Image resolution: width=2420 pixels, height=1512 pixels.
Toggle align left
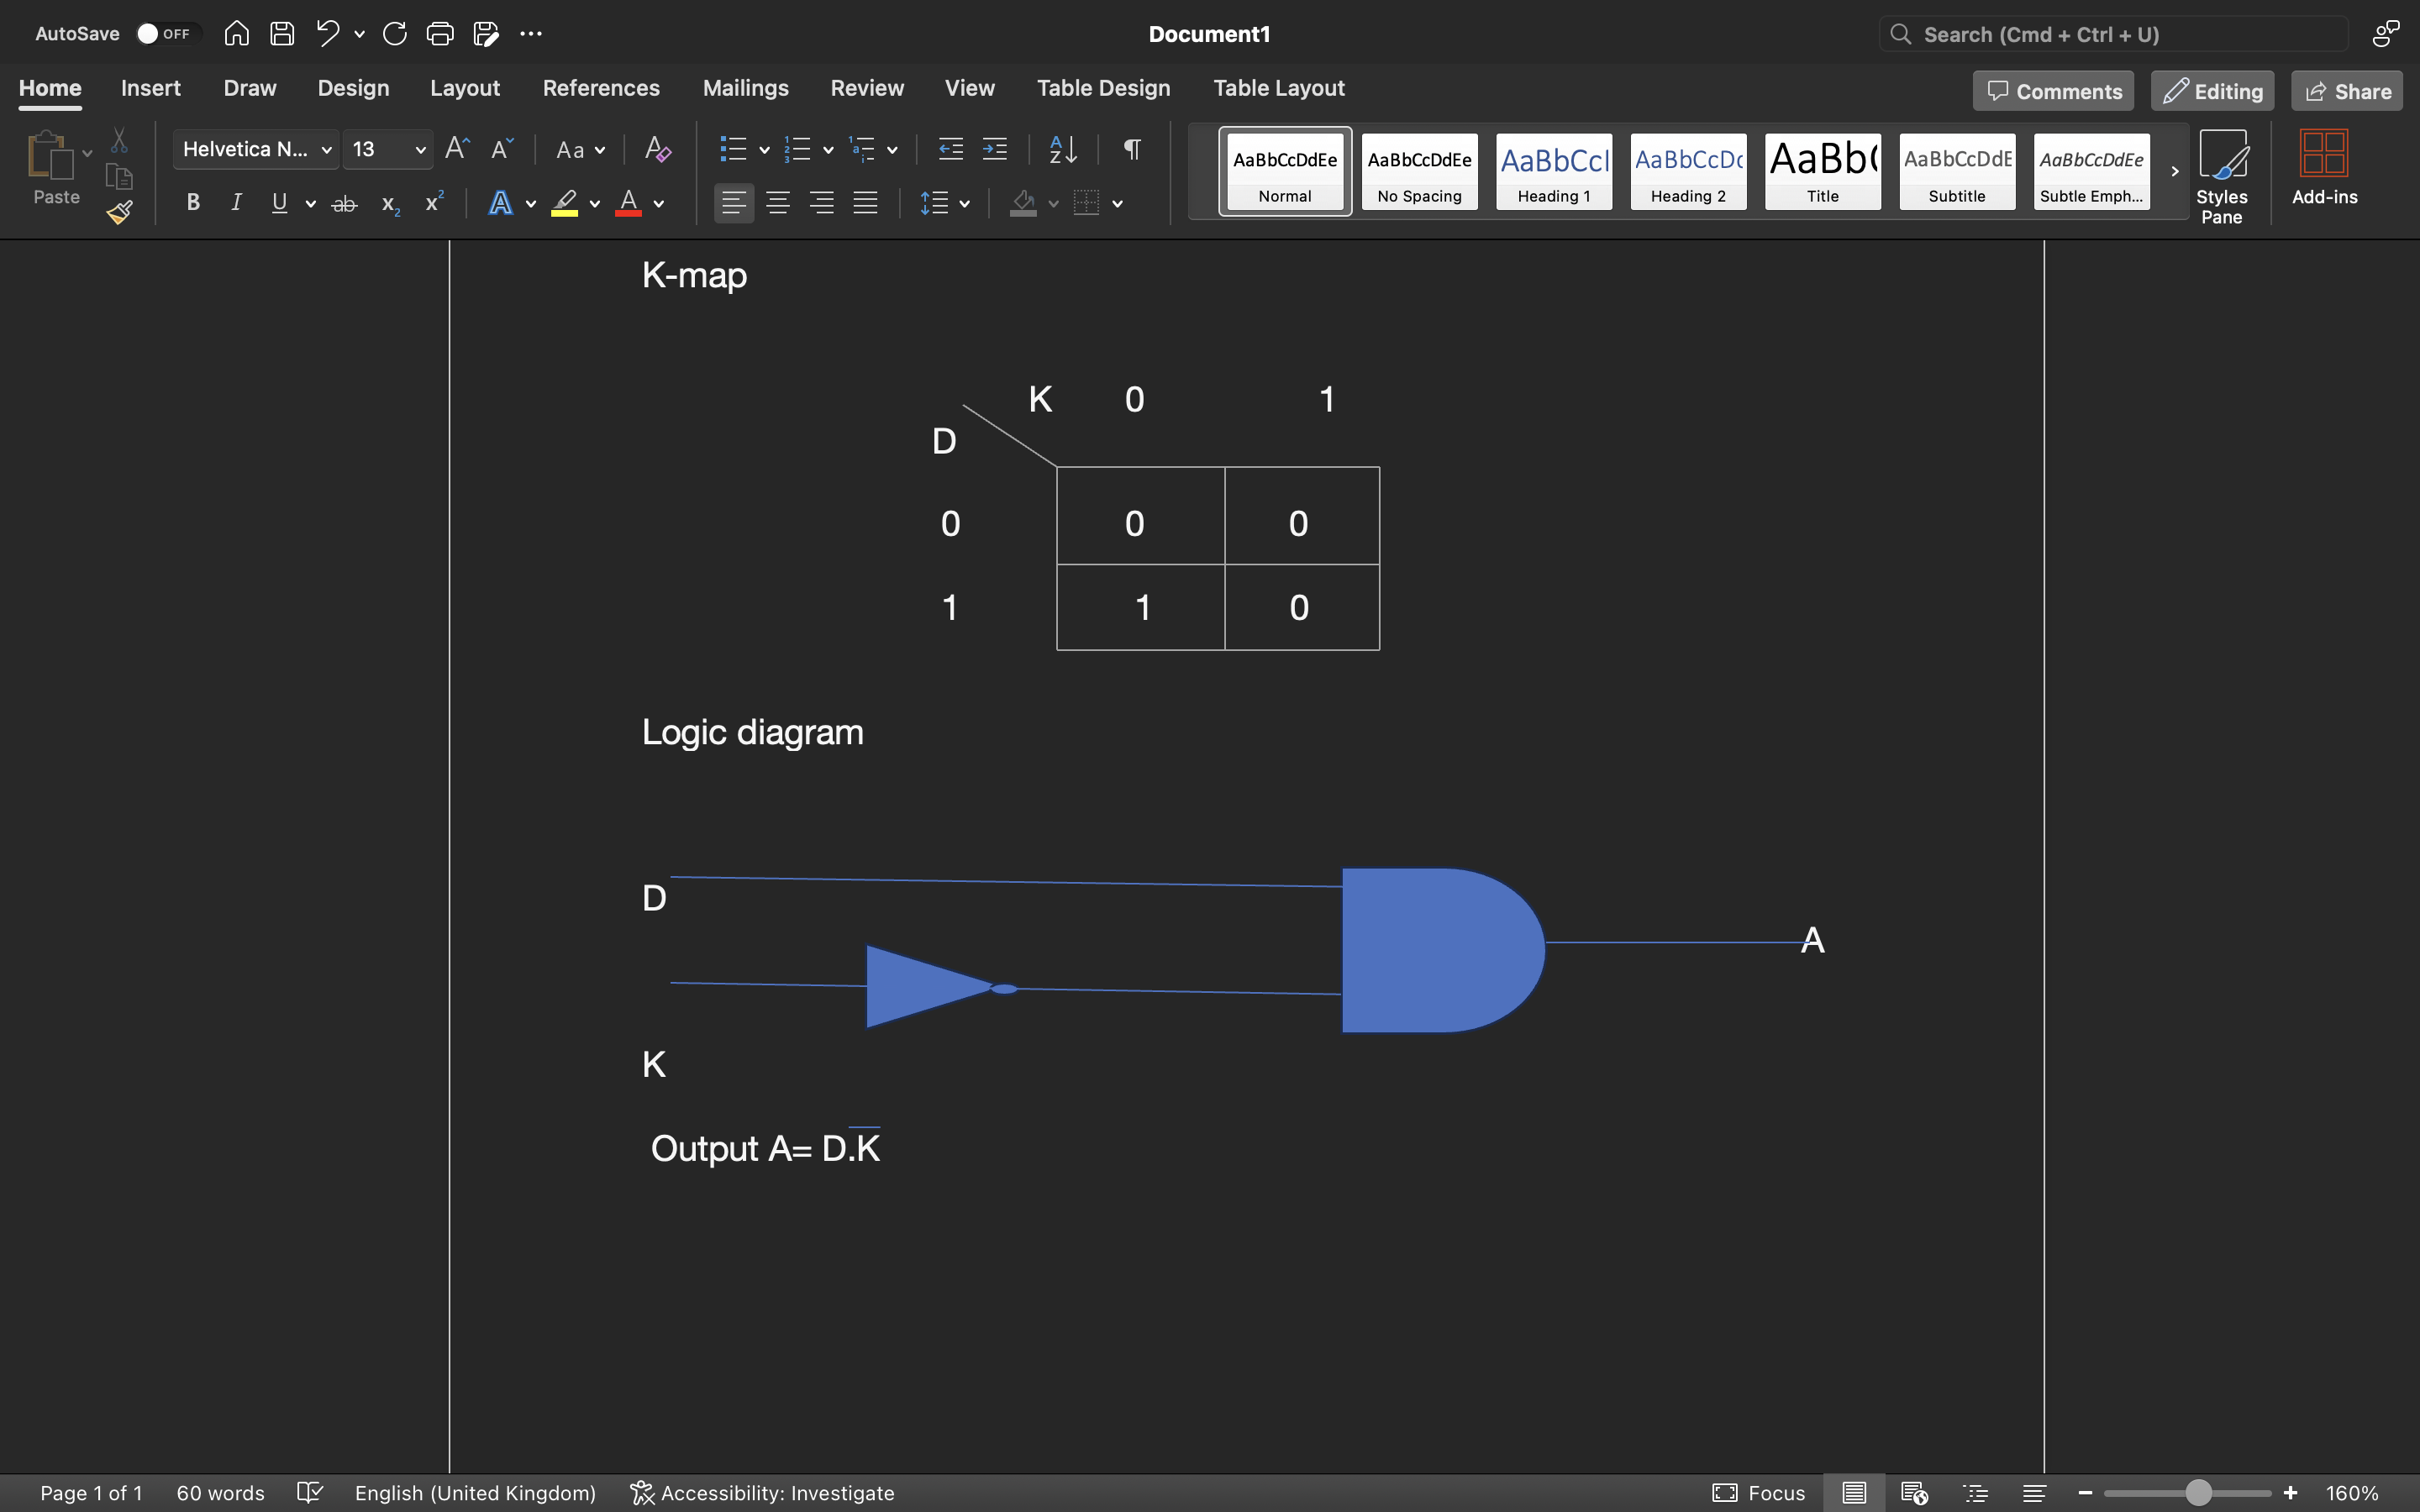point(734,203)
